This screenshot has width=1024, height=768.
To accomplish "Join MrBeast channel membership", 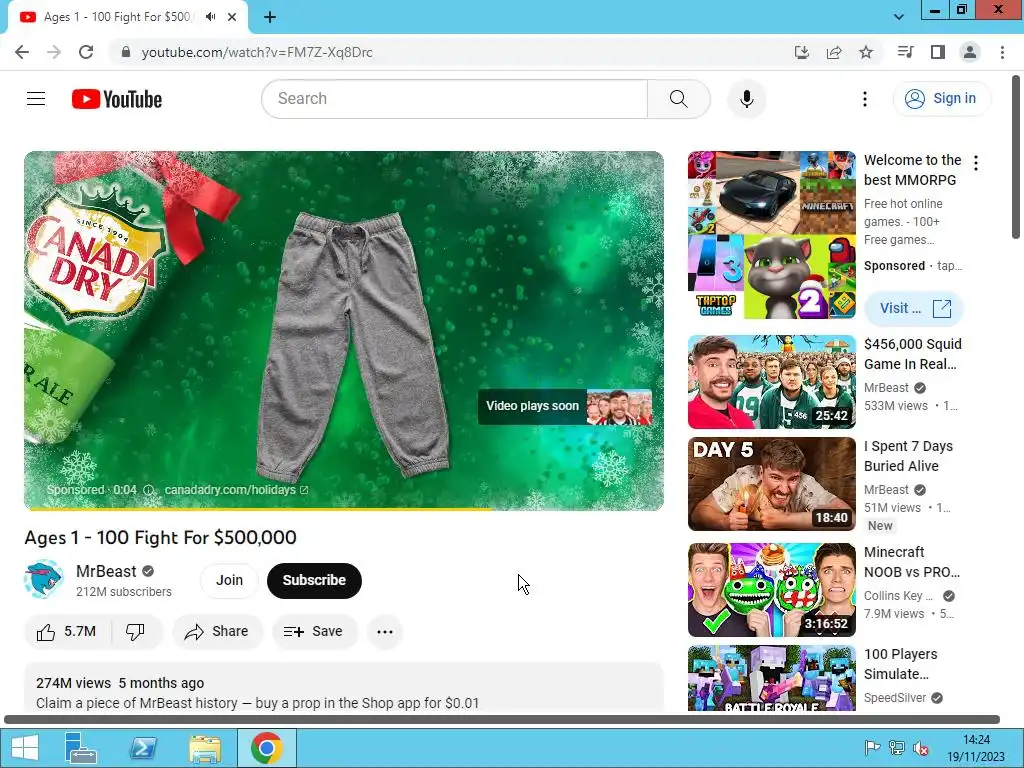I will pos(229,581).
